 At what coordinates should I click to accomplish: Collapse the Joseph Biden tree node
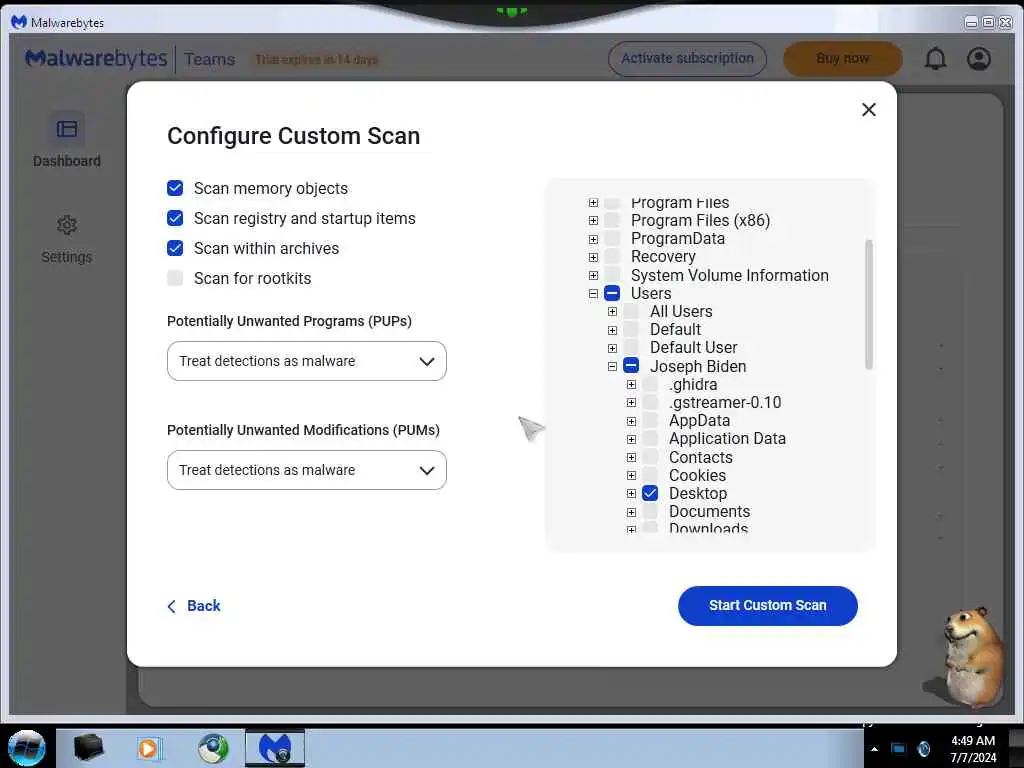612,367
